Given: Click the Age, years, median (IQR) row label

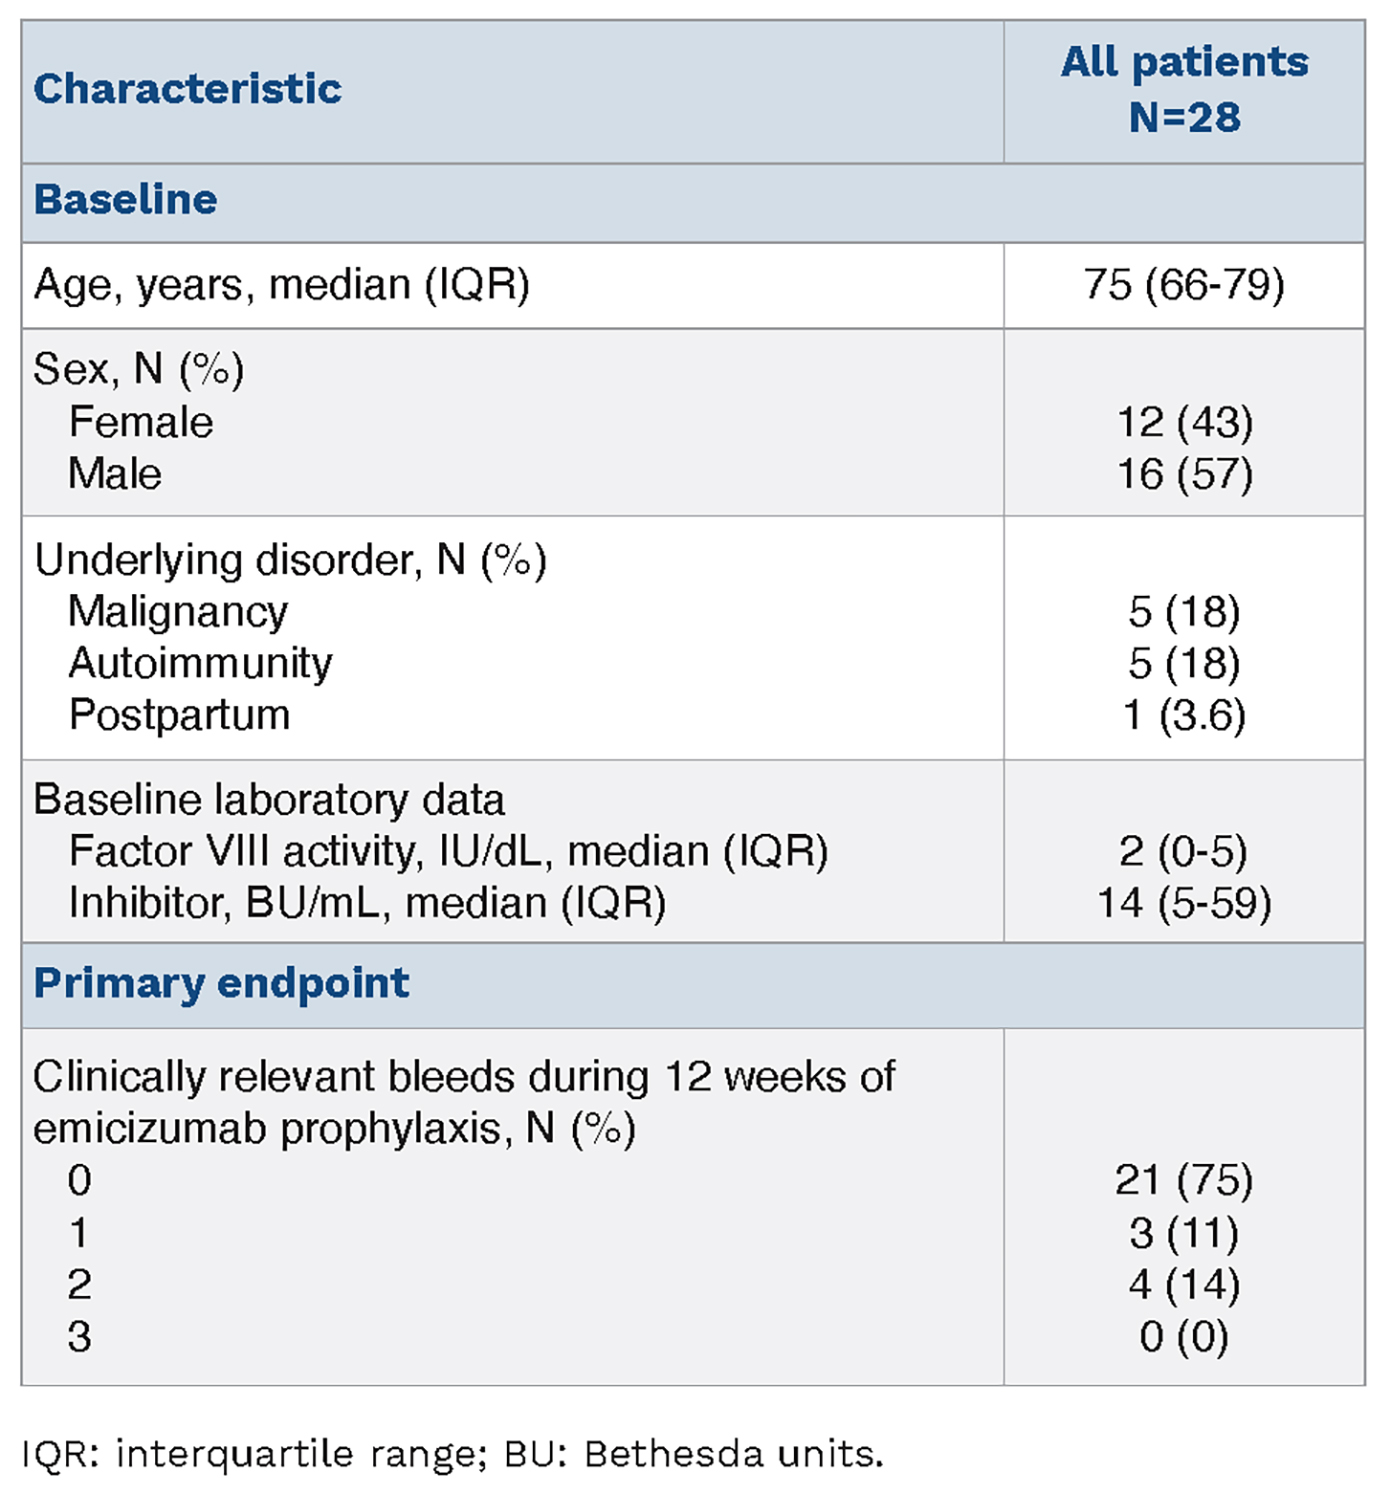Looking at the screenshot, I should click(x=281, y=285).
